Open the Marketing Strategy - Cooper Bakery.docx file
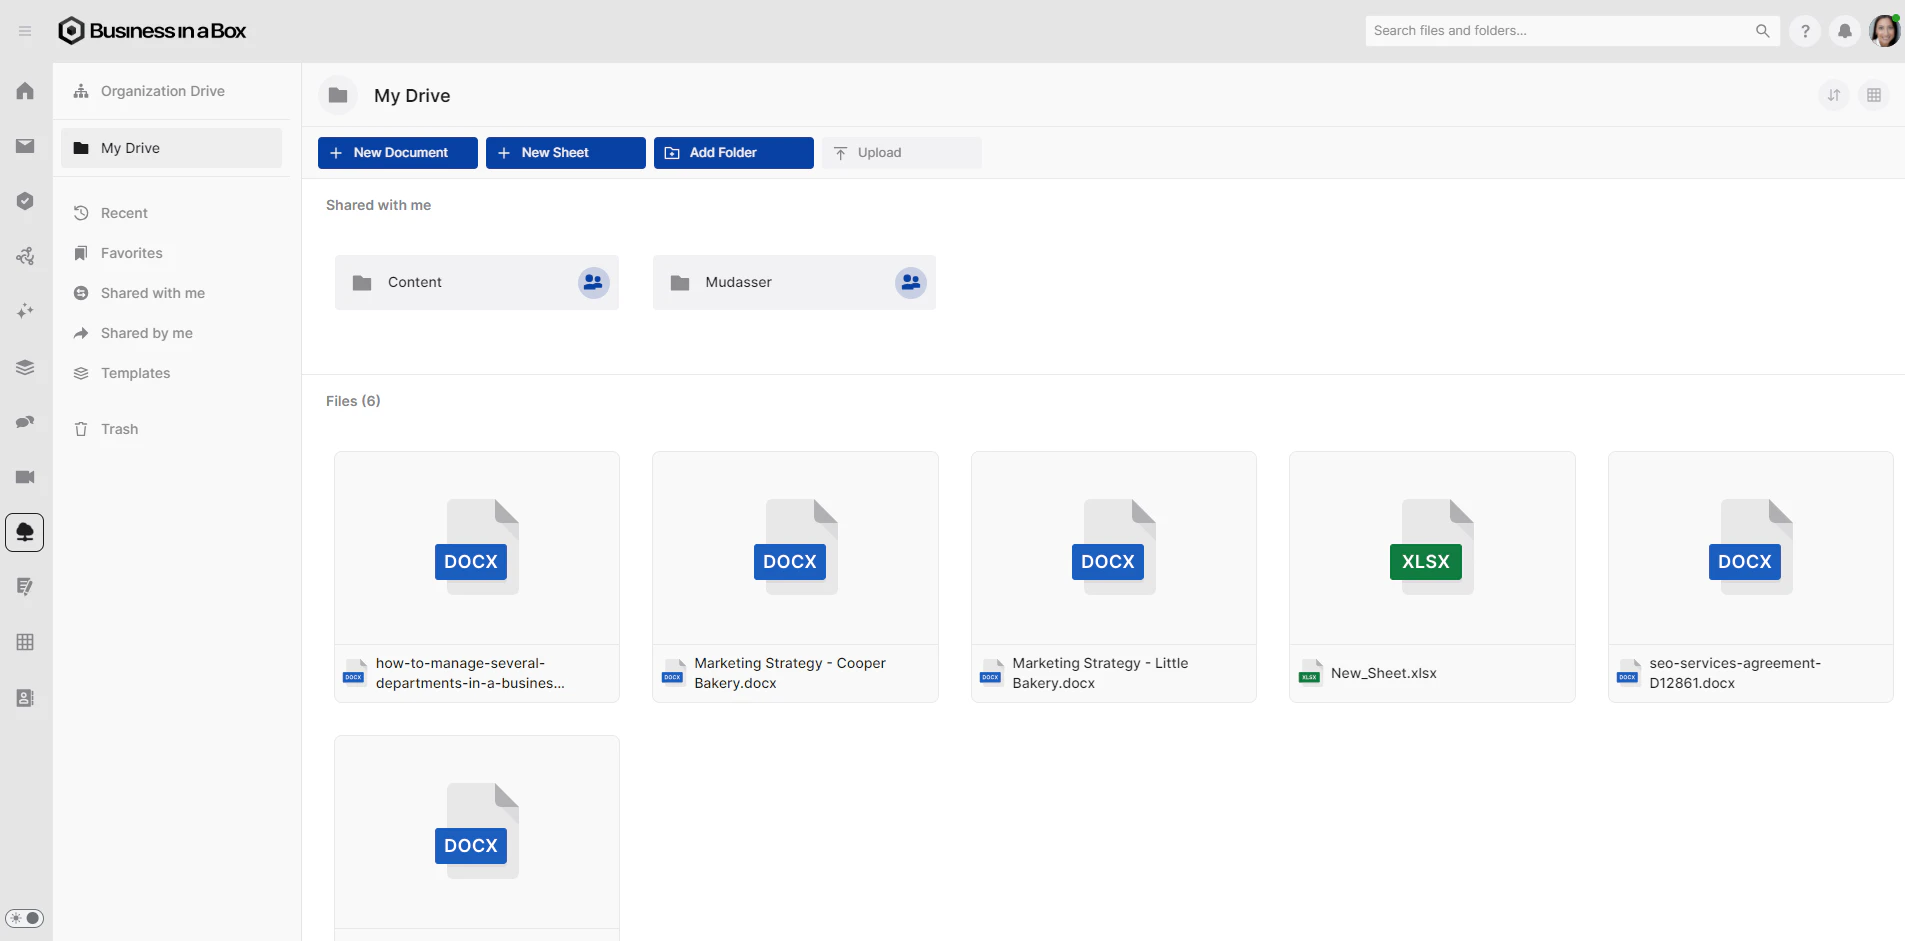The height and width of the screenshot is (941, 1905). [x=795, y=576]
